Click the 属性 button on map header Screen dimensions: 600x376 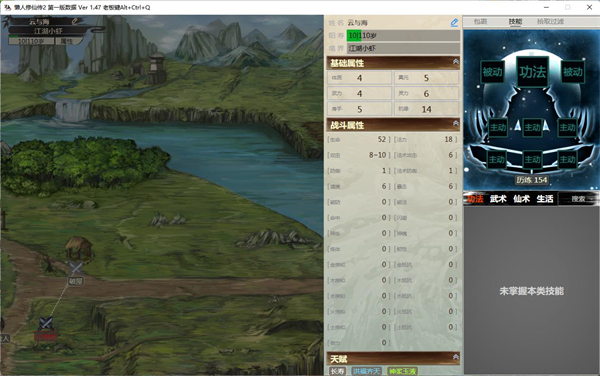click(x=67, y=41)
